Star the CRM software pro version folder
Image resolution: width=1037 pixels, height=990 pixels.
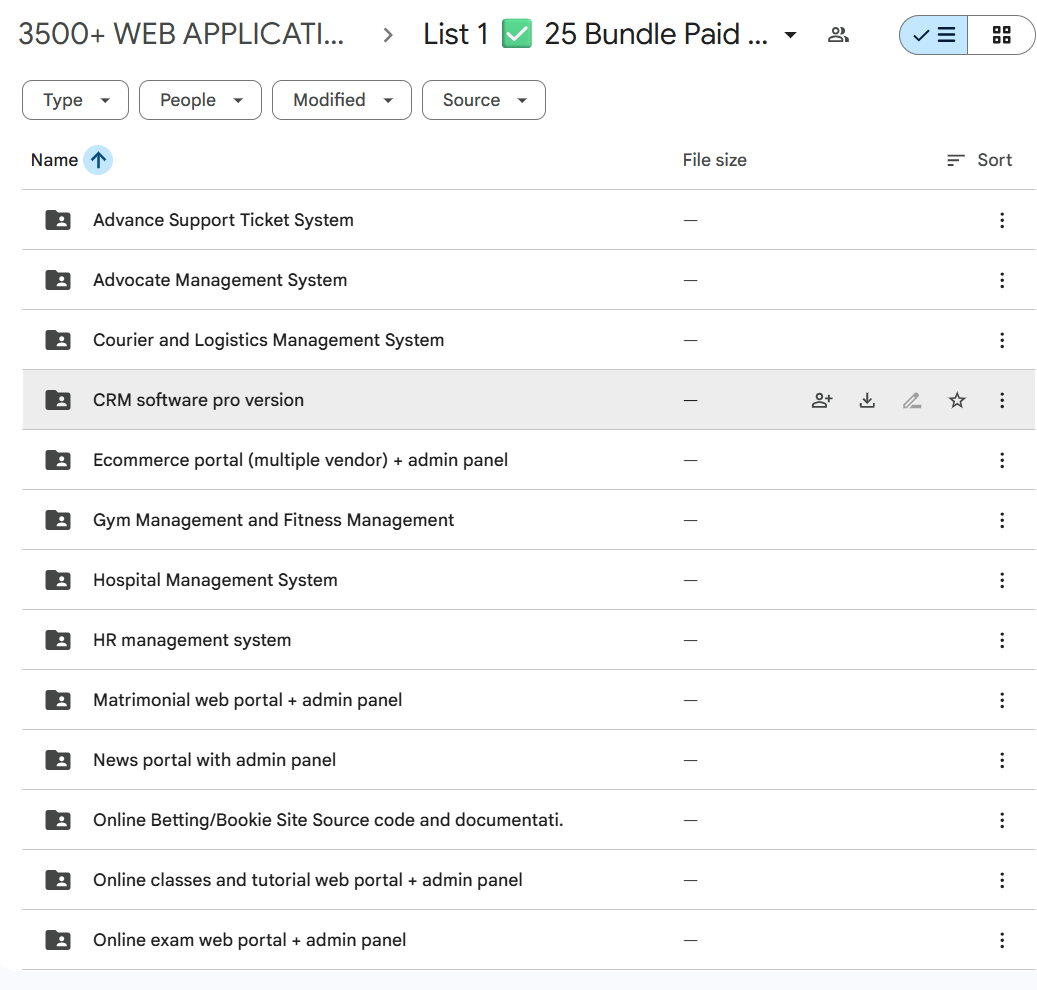point(957,400)
